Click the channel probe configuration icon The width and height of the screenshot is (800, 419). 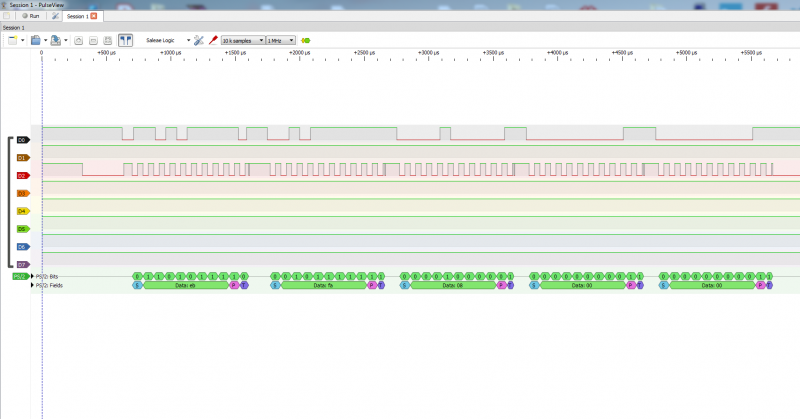tap(212, 40)
